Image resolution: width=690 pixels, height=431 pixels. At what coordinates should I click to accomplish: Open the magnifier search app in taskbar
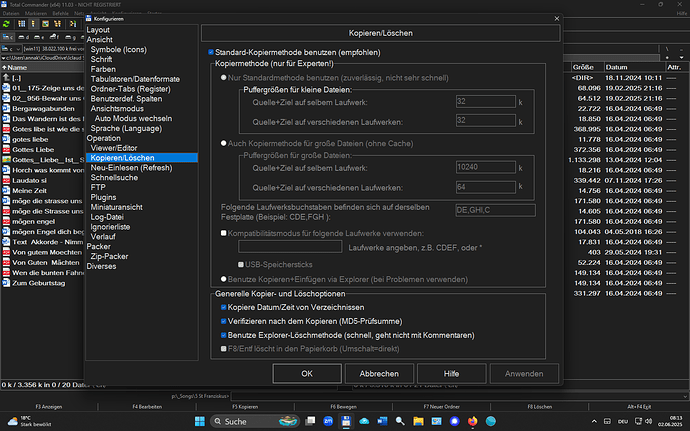400,421
